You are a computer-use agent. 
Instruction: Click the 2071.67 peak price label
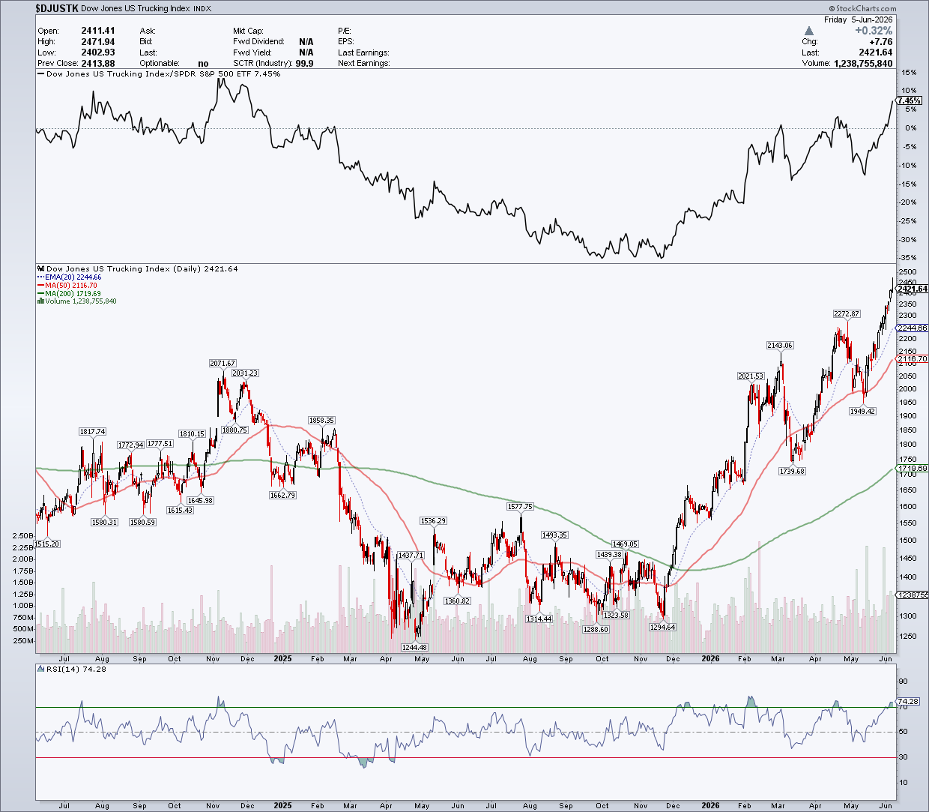coord(223,363)
